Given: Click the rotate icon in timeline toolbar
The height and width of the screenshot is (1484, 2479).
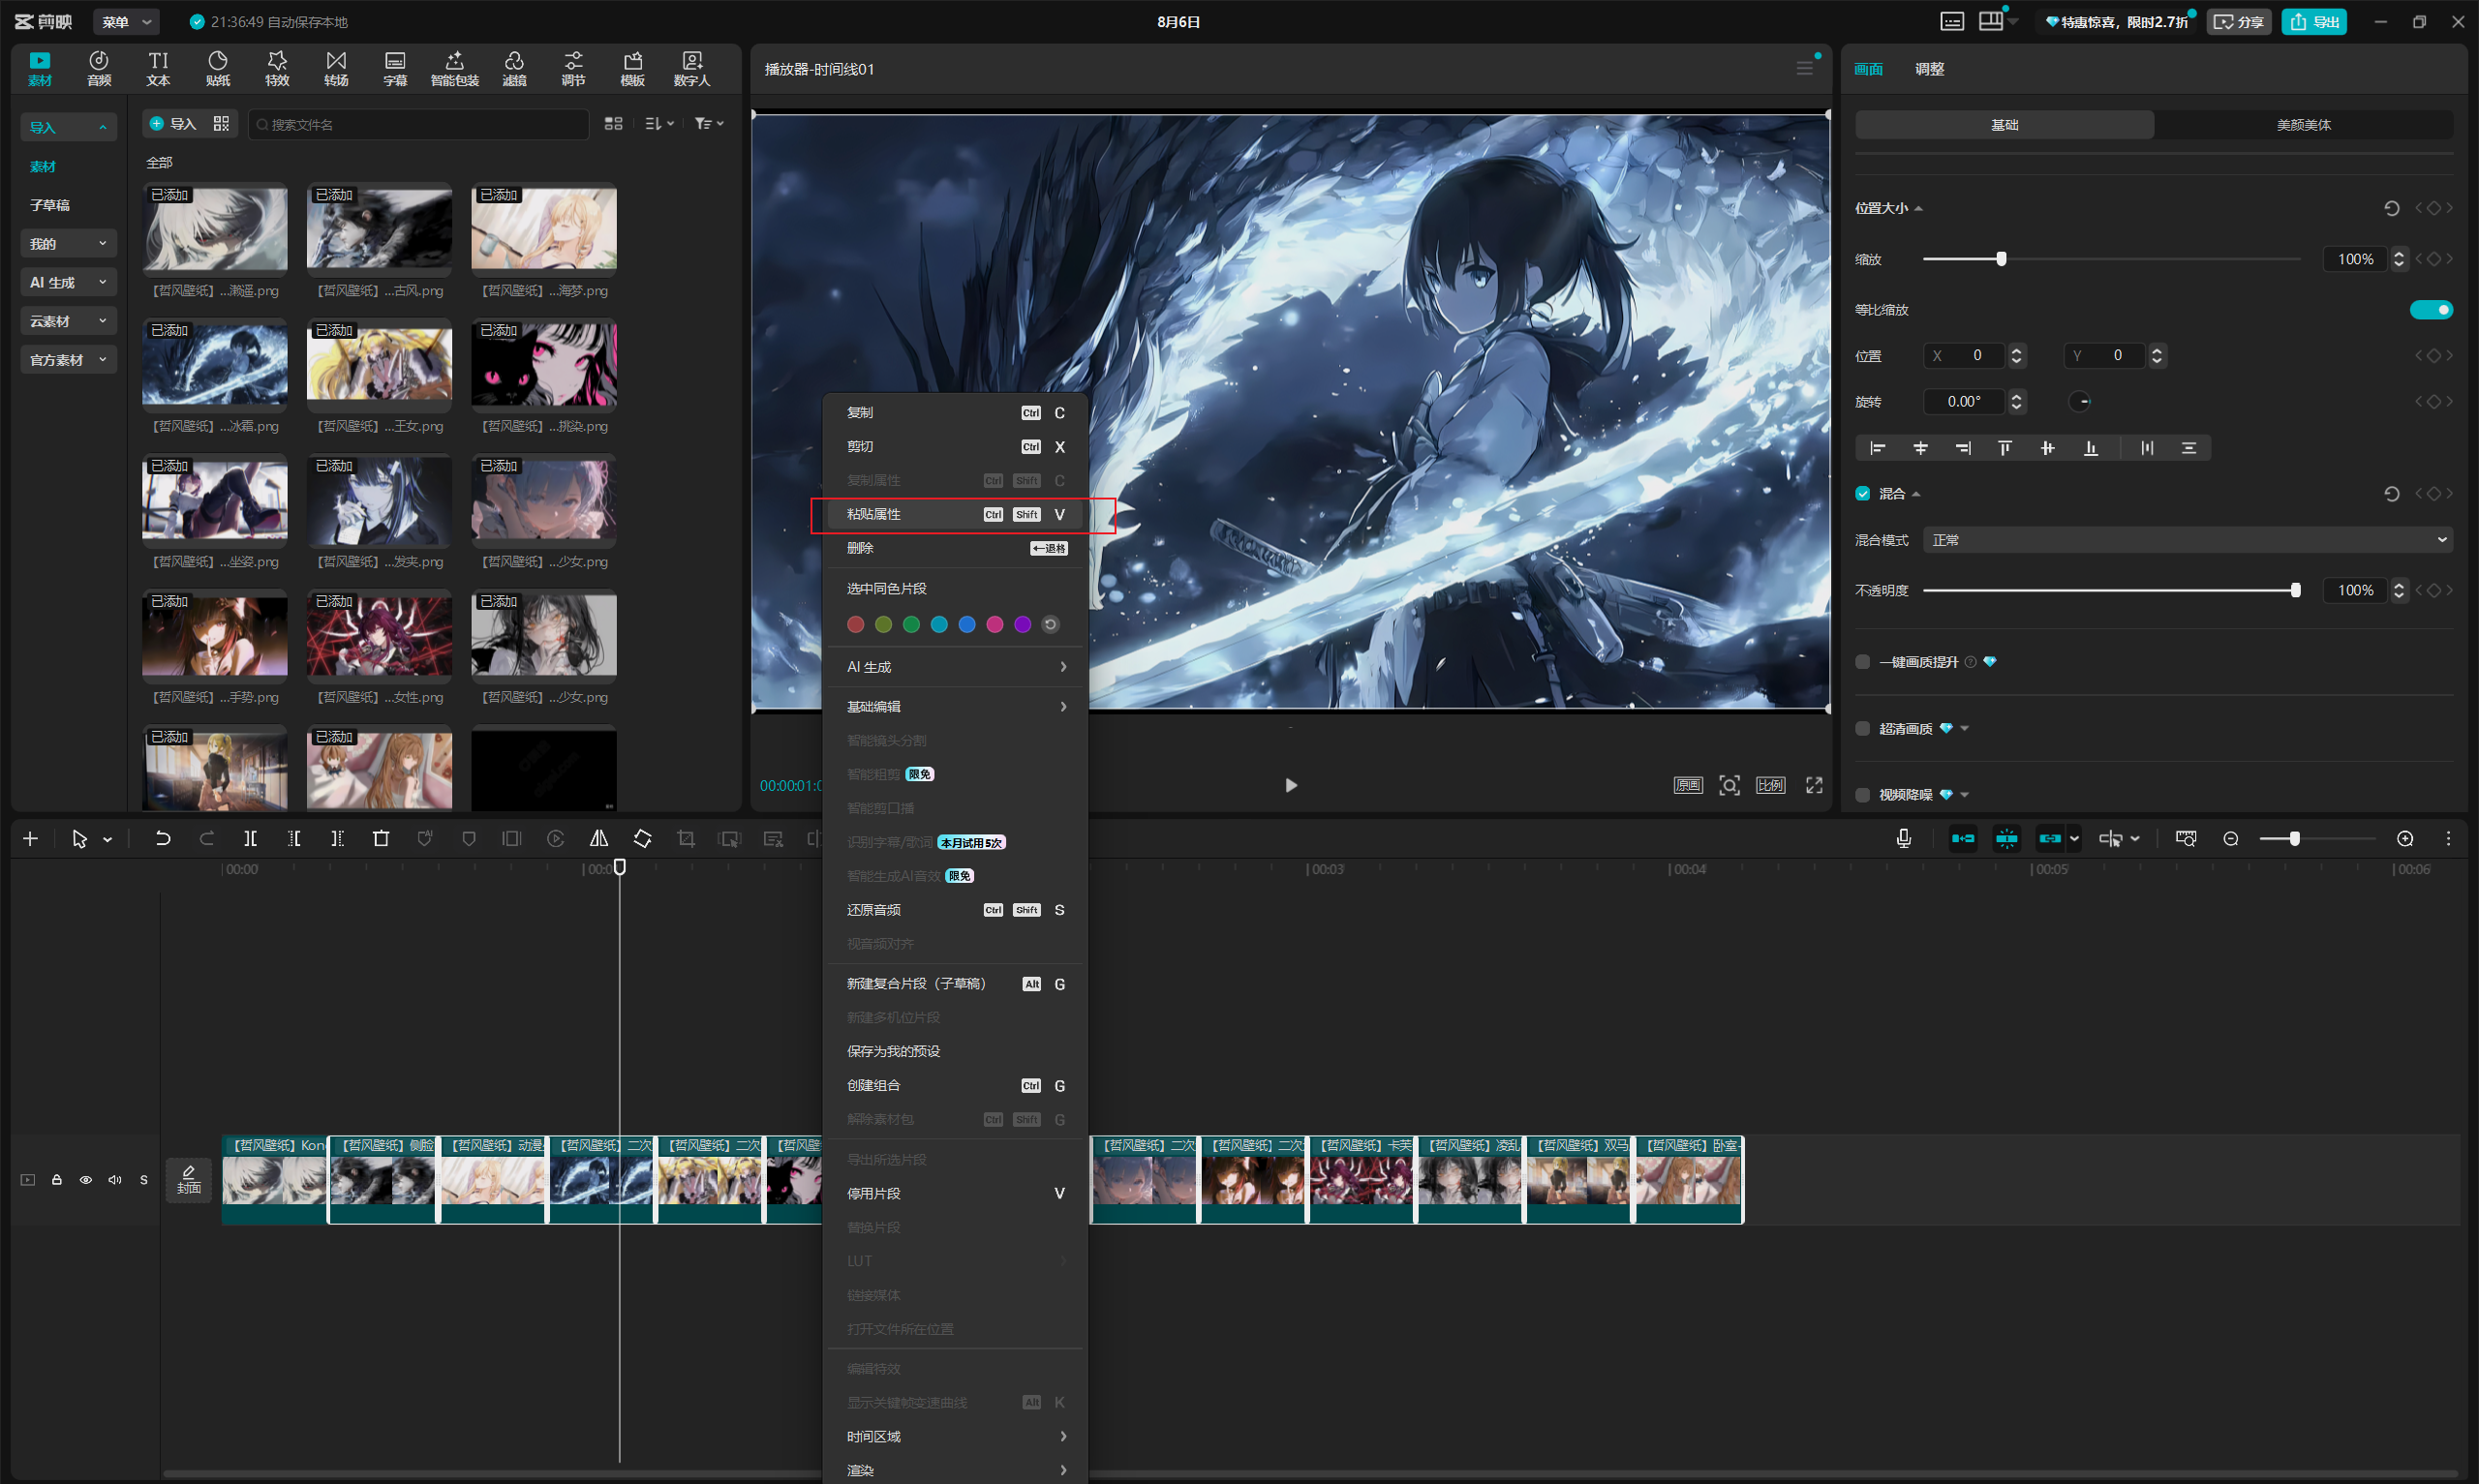Looking at the screenshot, I should tap(642, 839).
